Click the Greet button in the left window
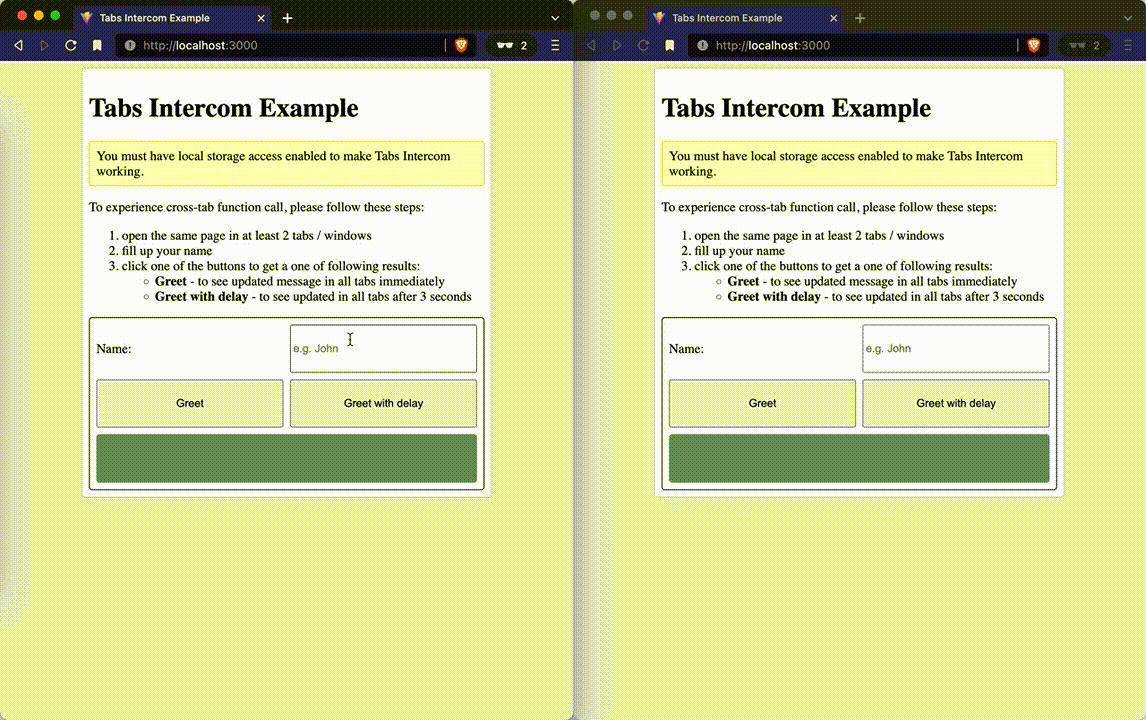The width and height of the screenshot is (1146, 720). coord(189,403)
